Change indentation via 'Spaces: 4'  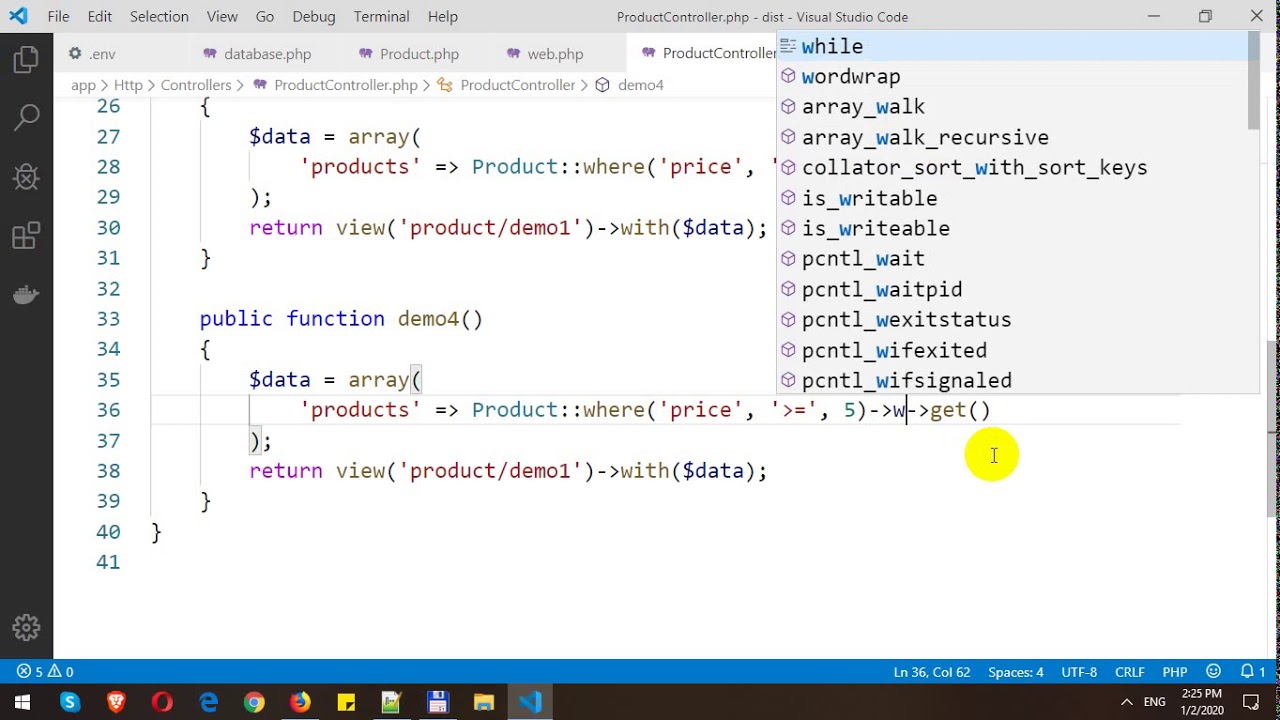click(1016, 672)
